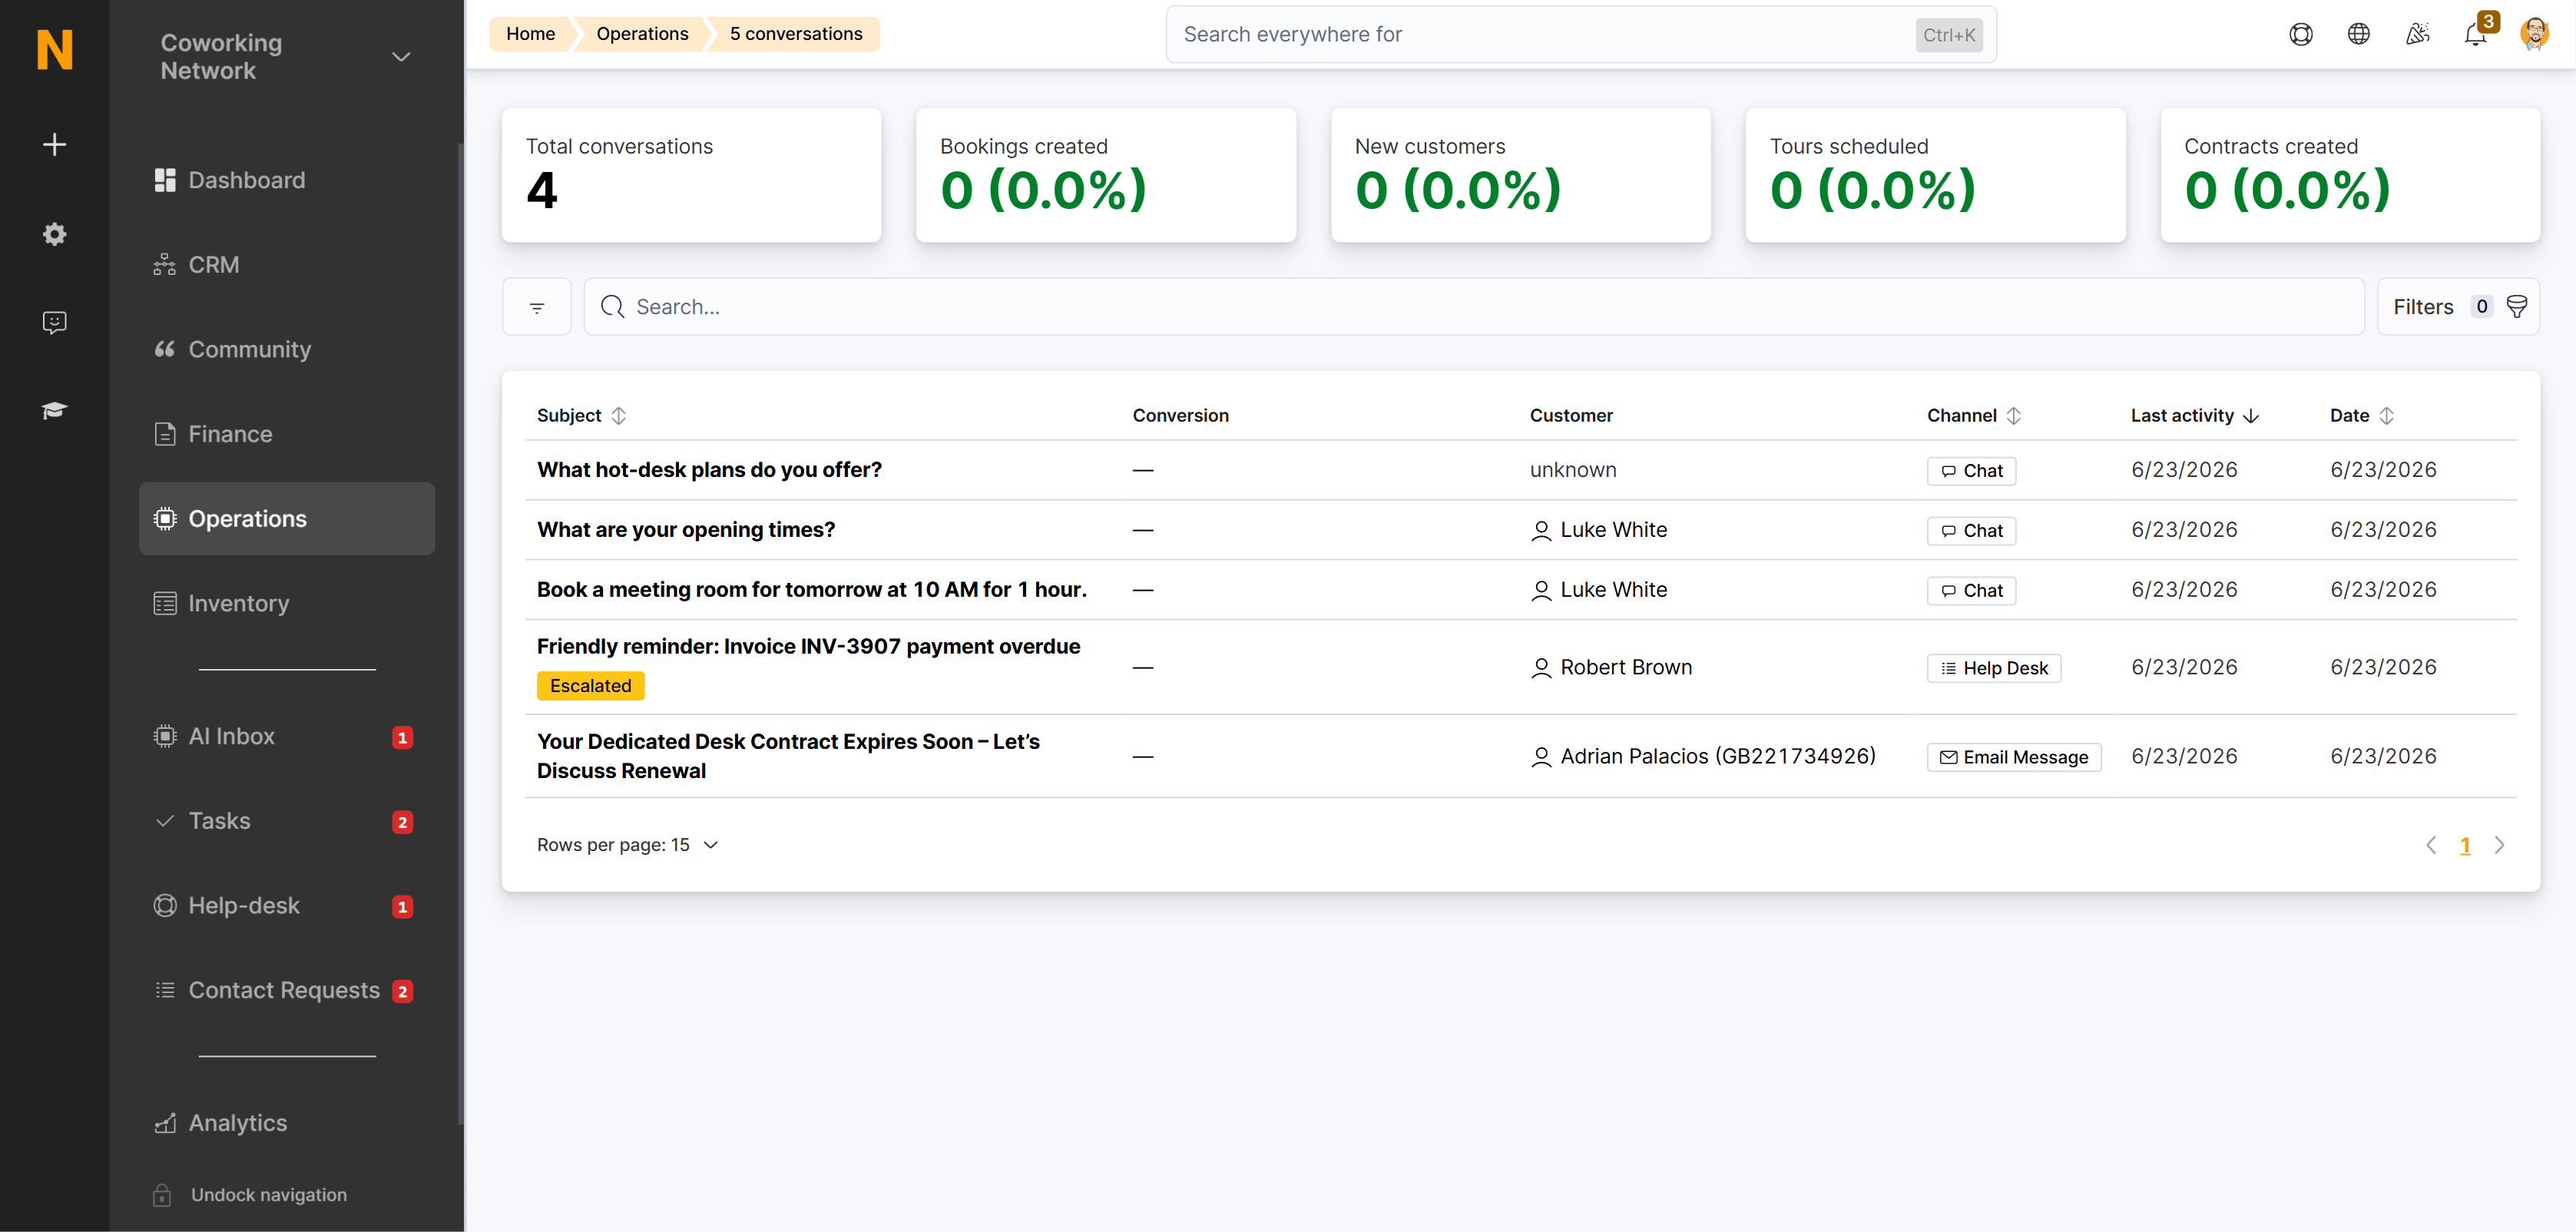Click customer Luke White in opening times row
The width and height of the screenshot is (2576, 1232).
[x=1613, y=530]
